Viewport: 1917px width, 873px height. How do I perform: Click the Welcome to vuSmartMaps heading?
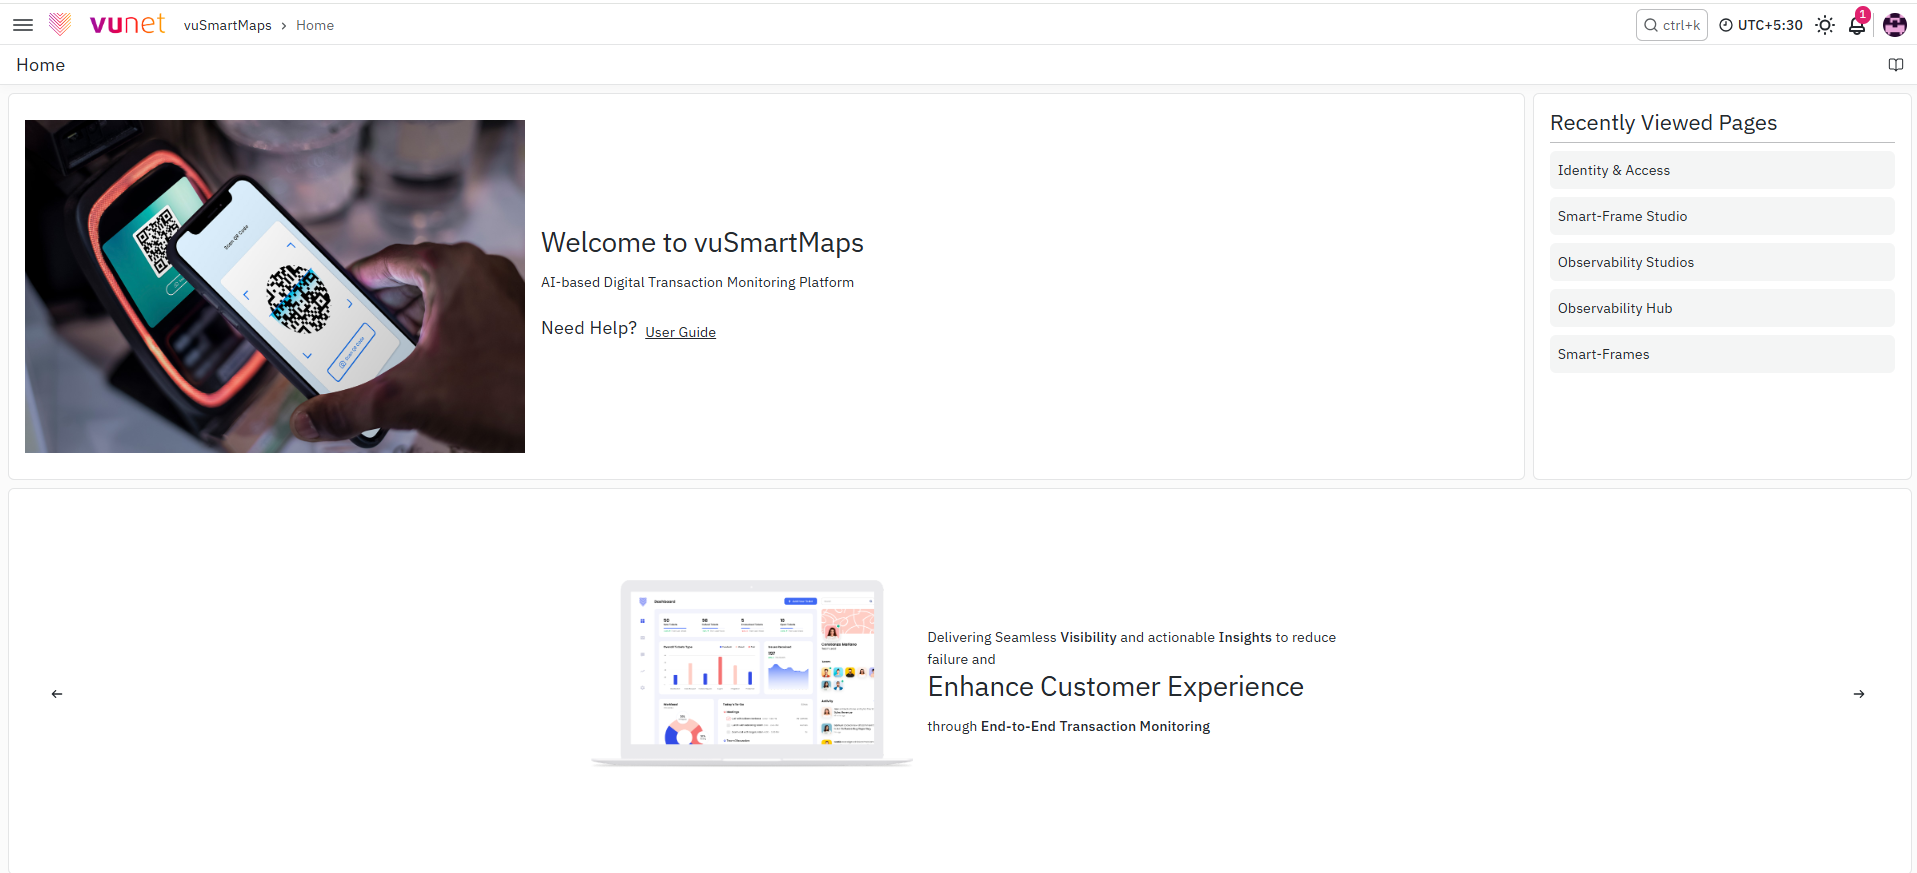pos(702,243)
